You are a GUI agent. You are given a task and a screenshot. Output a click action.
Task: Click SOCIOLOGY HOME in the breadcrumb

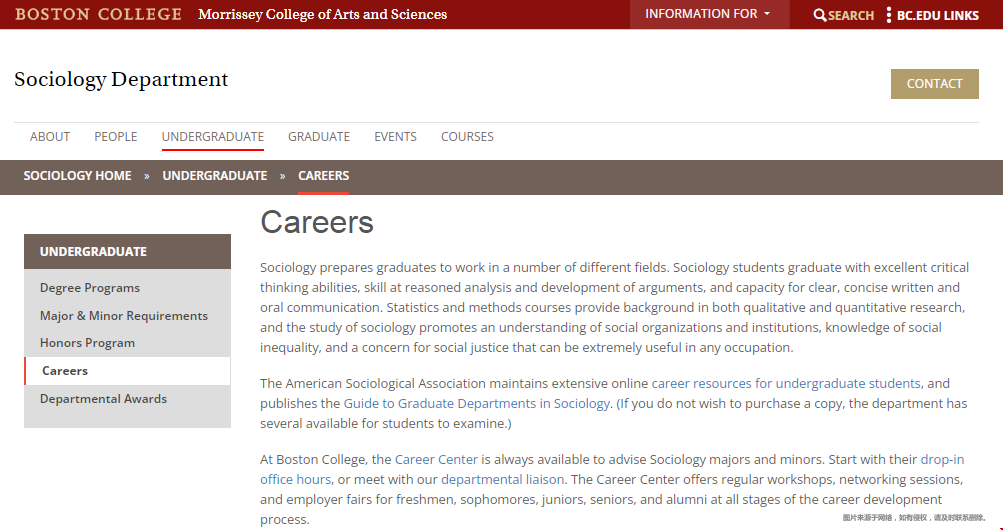pos(77,176)
